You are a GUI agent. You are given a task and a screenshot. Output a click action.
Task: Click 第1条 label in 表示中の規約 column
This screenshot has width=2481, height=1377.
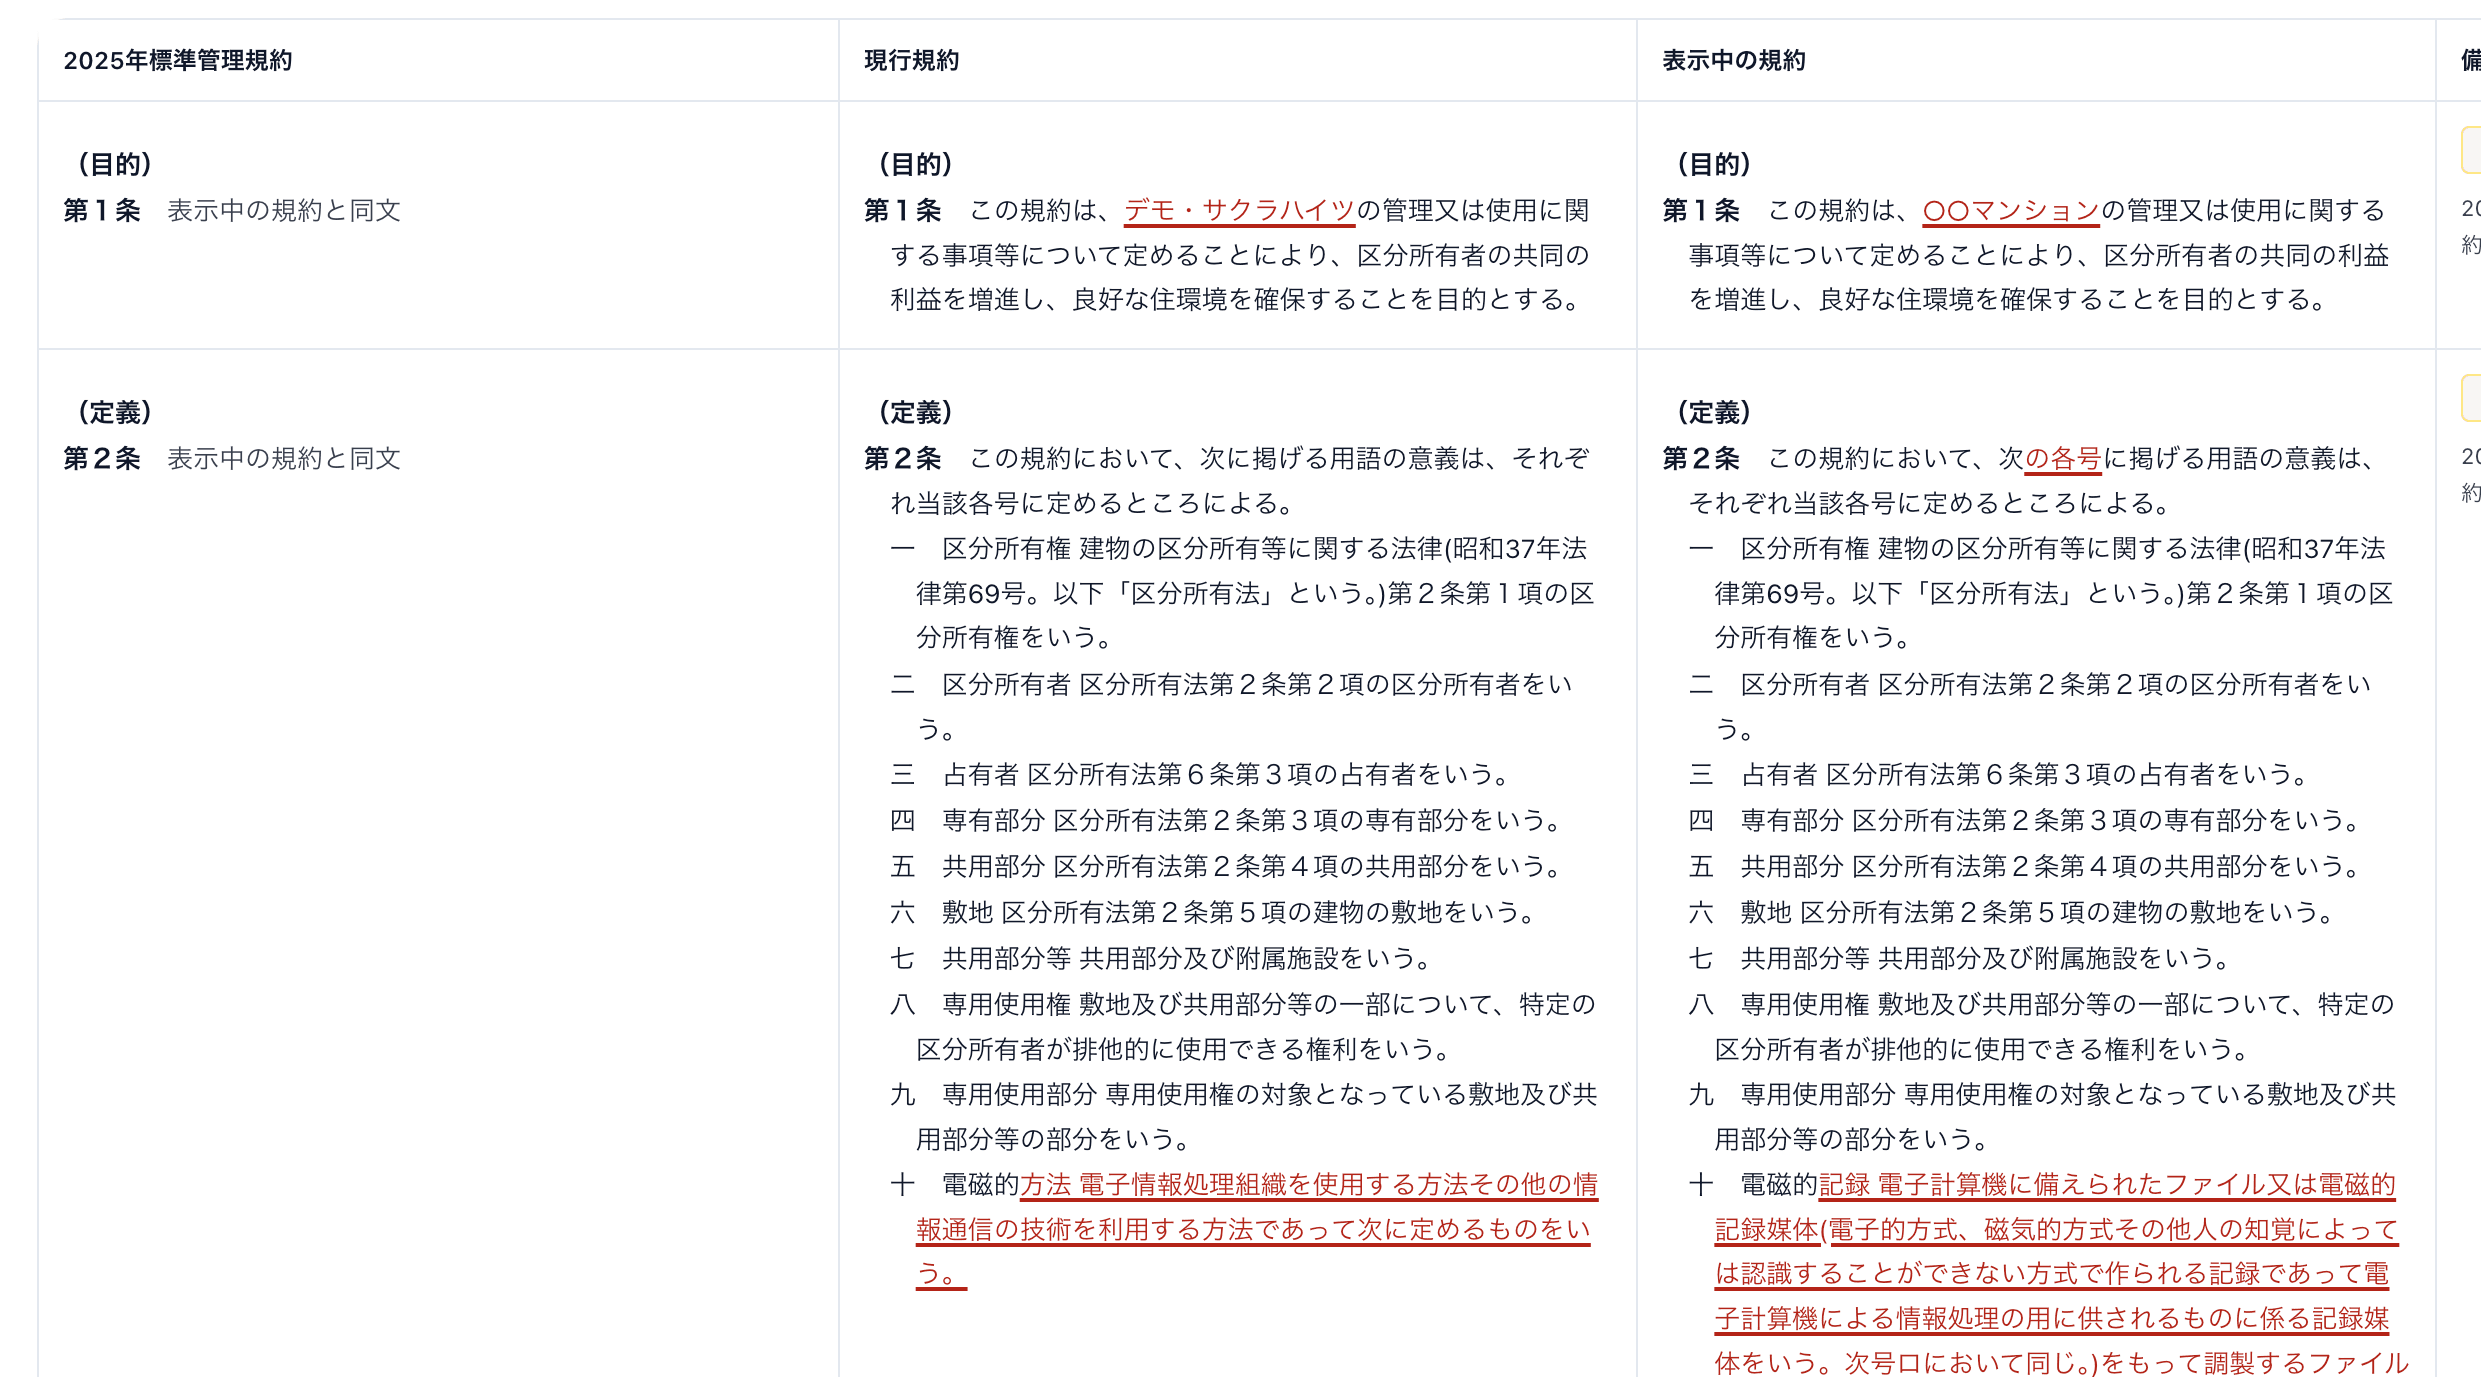[x=1701, y=211]
